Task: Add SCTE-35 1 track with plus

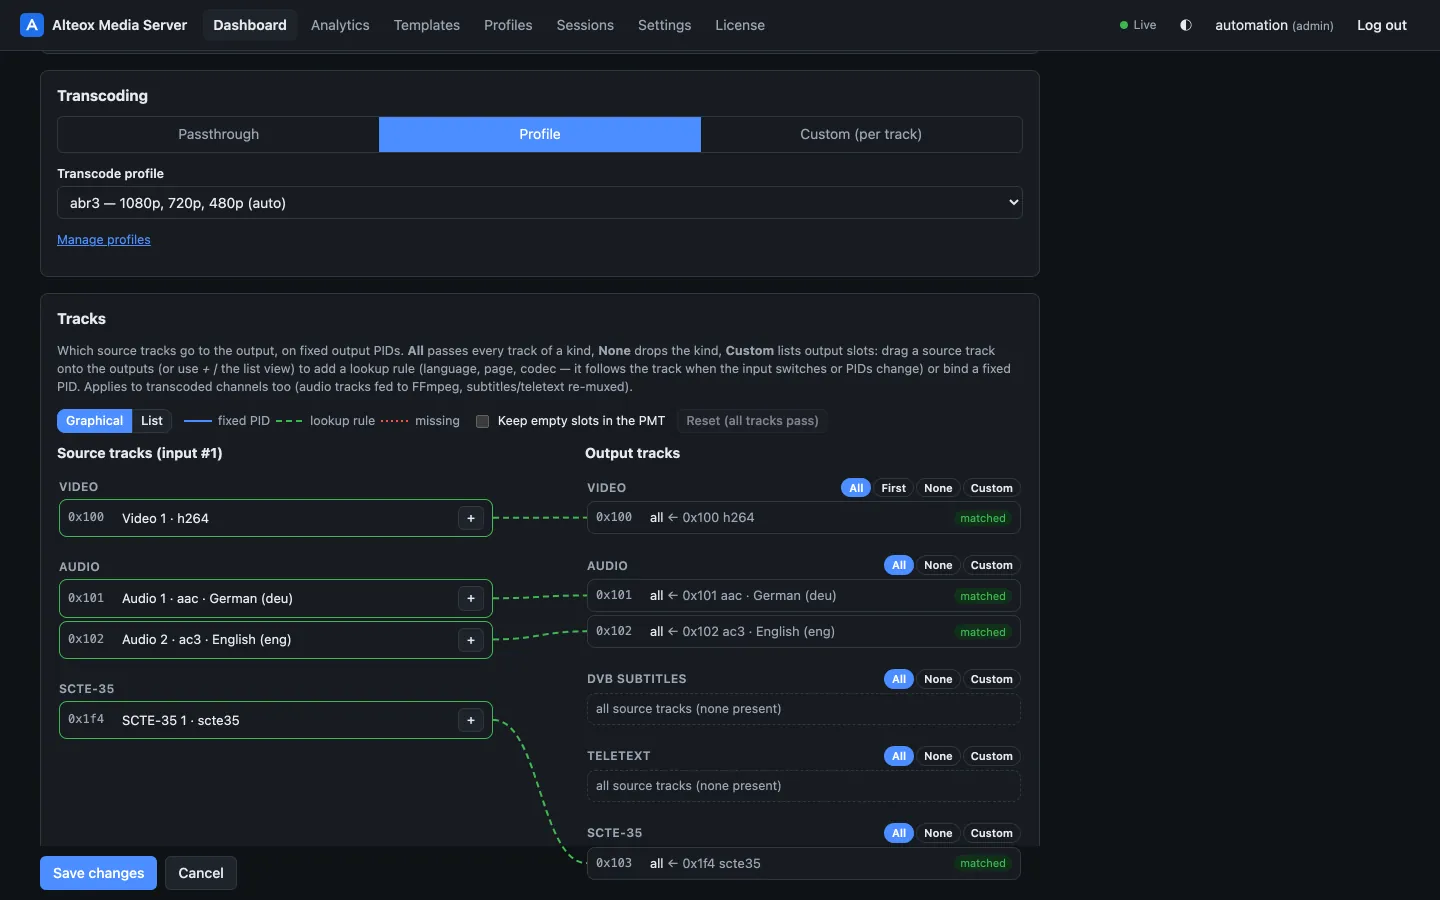Action: pyautogui.click(x=471, y=720)
